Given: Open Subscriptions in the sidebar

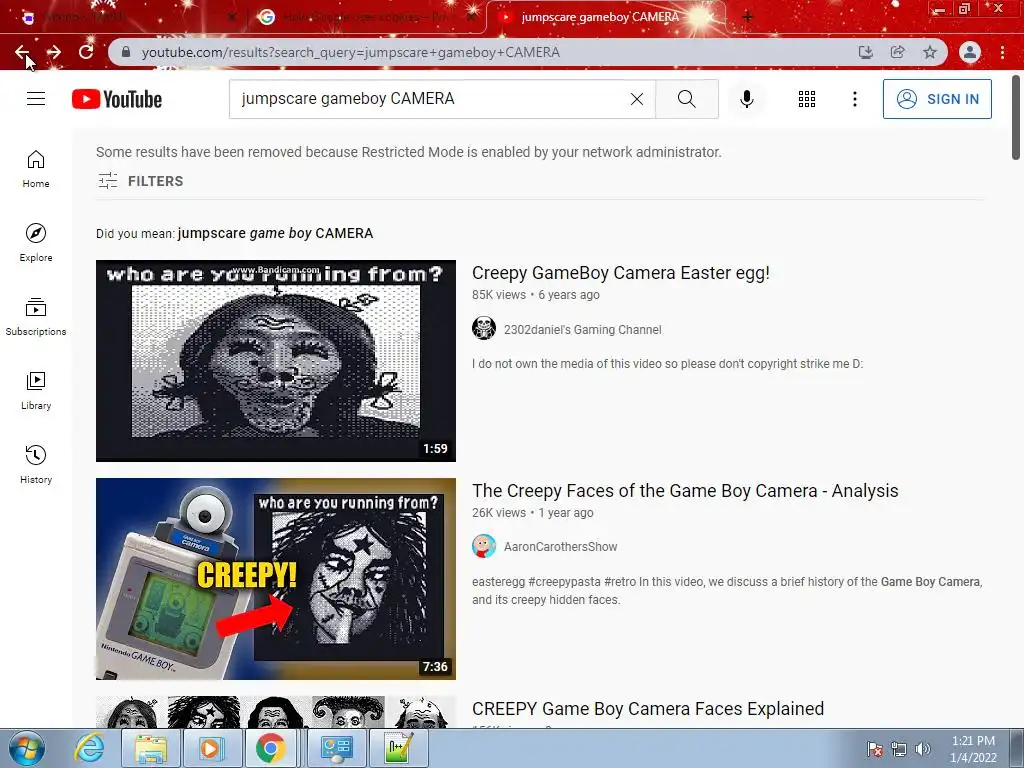Looking at the screenshot, I should [36, 316].
